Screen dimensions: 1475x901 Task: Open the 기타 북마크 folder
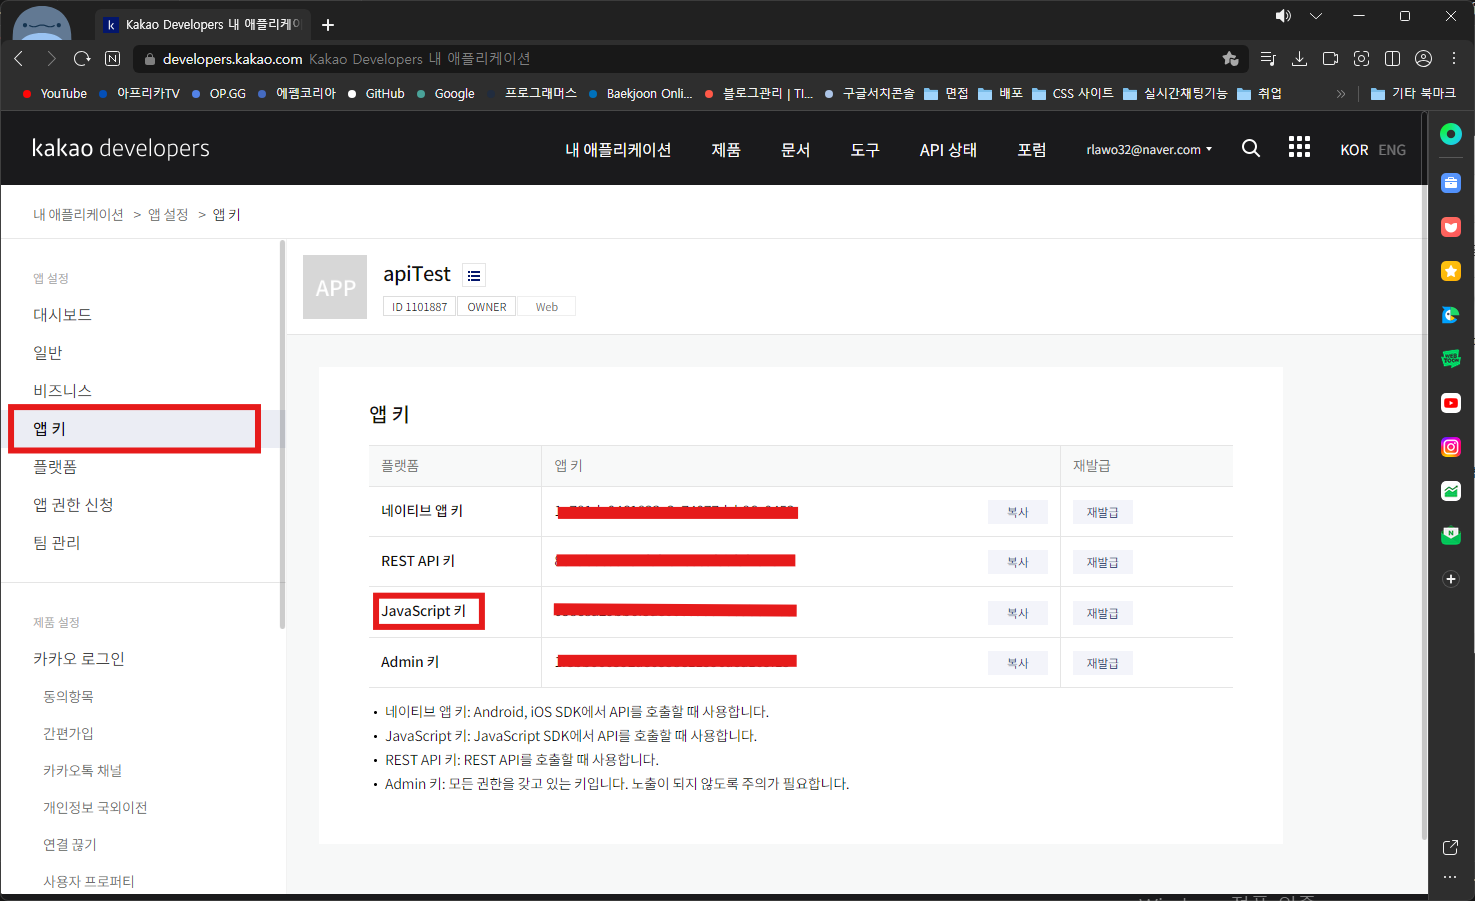tap(1413, 93)
